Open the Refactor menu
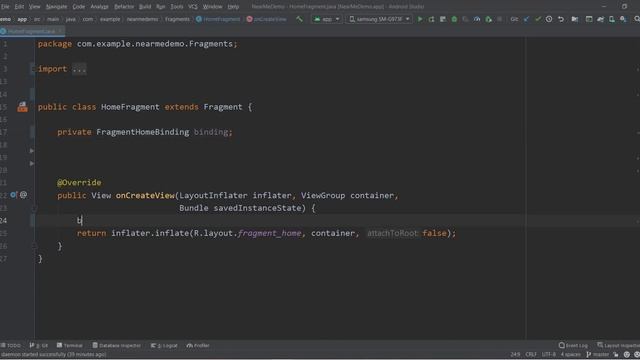 pos(124,7)
